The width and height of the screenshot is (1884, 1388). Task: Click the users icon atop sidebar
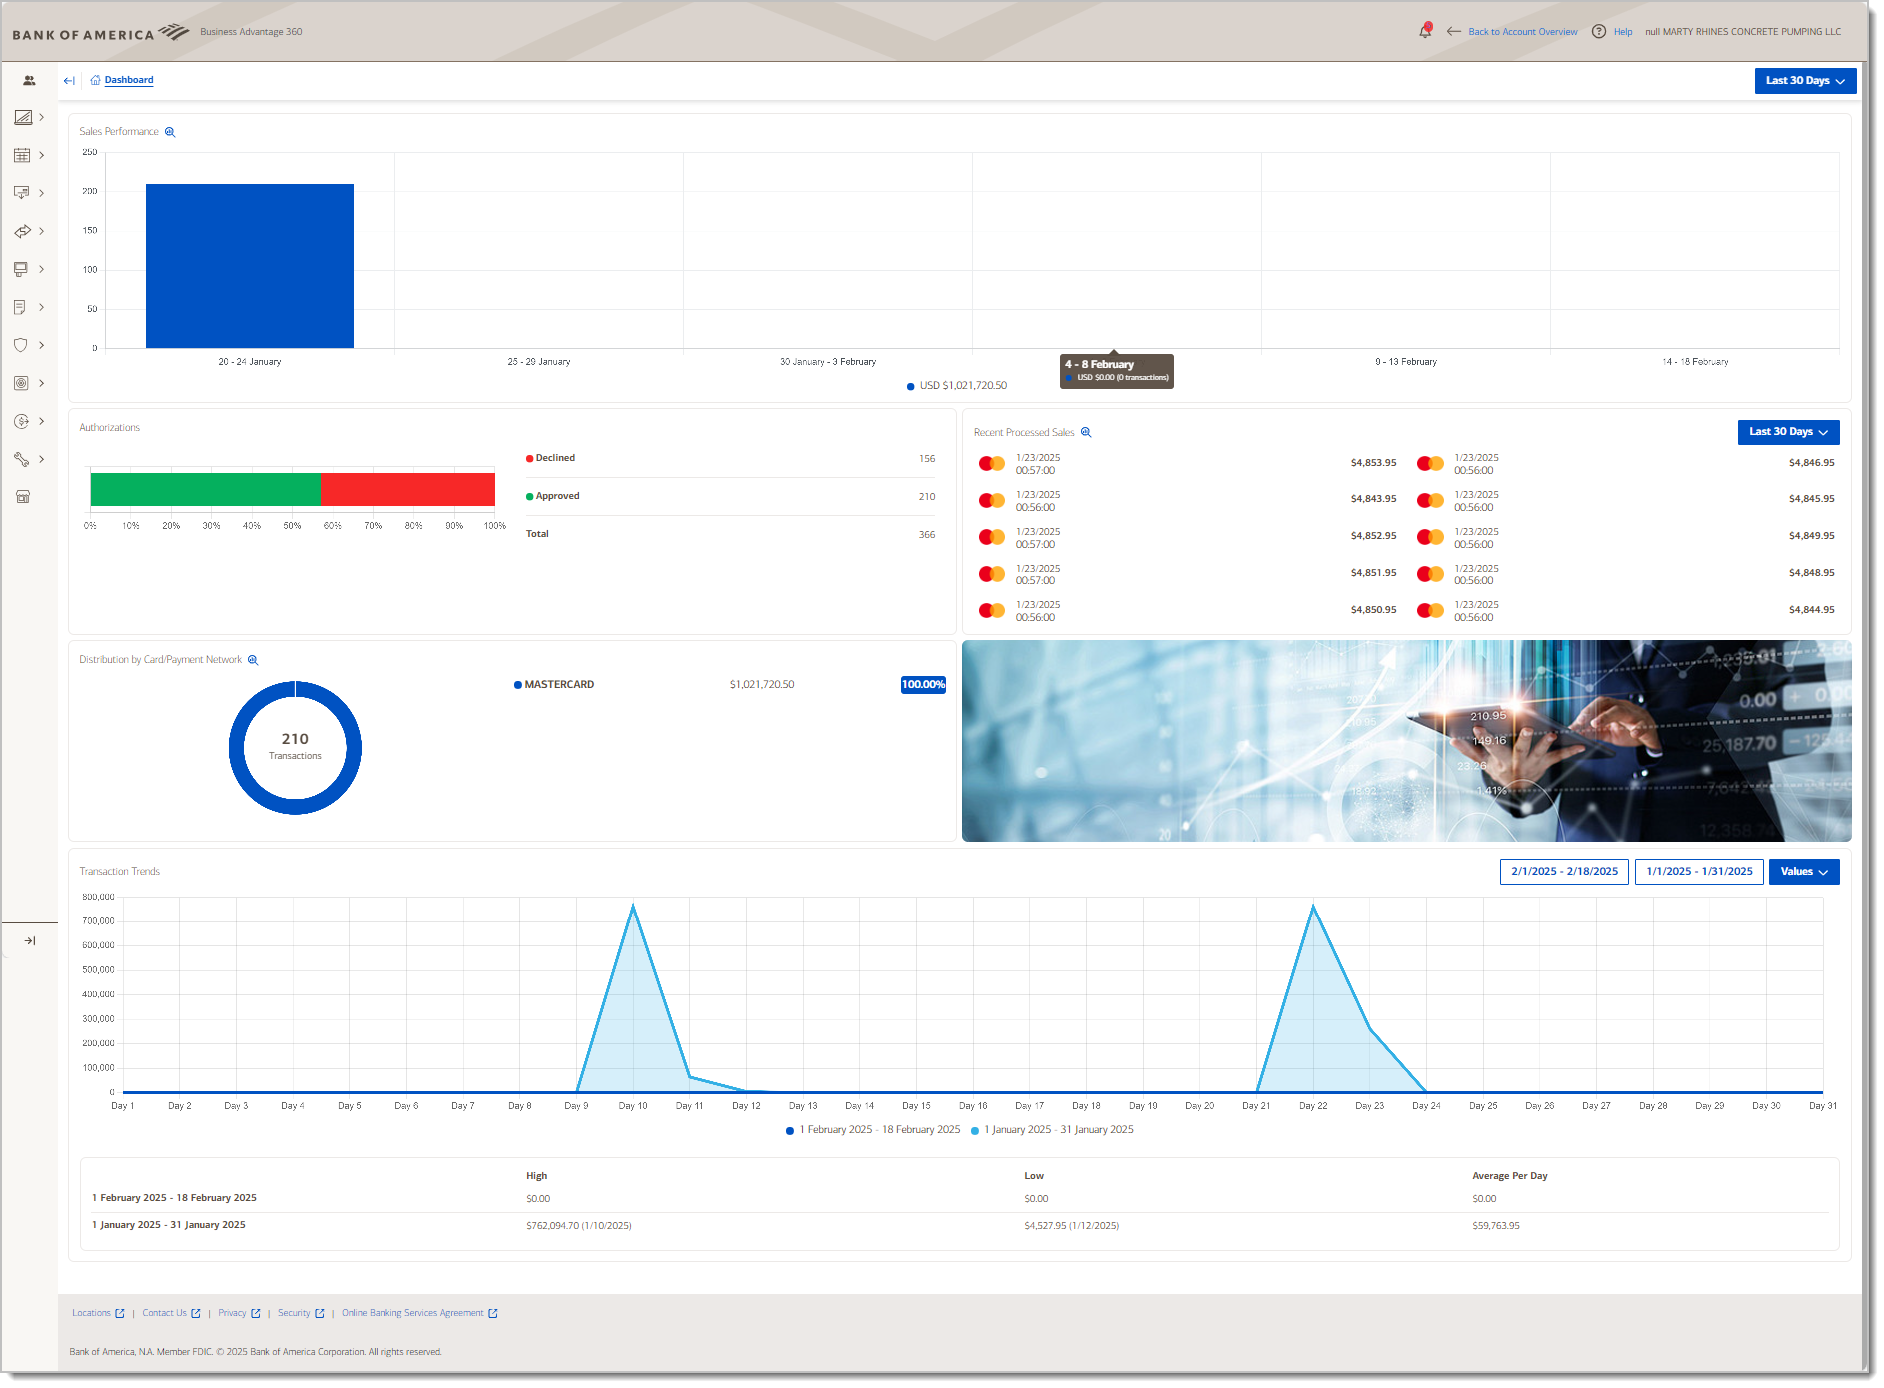click(29, 80)
